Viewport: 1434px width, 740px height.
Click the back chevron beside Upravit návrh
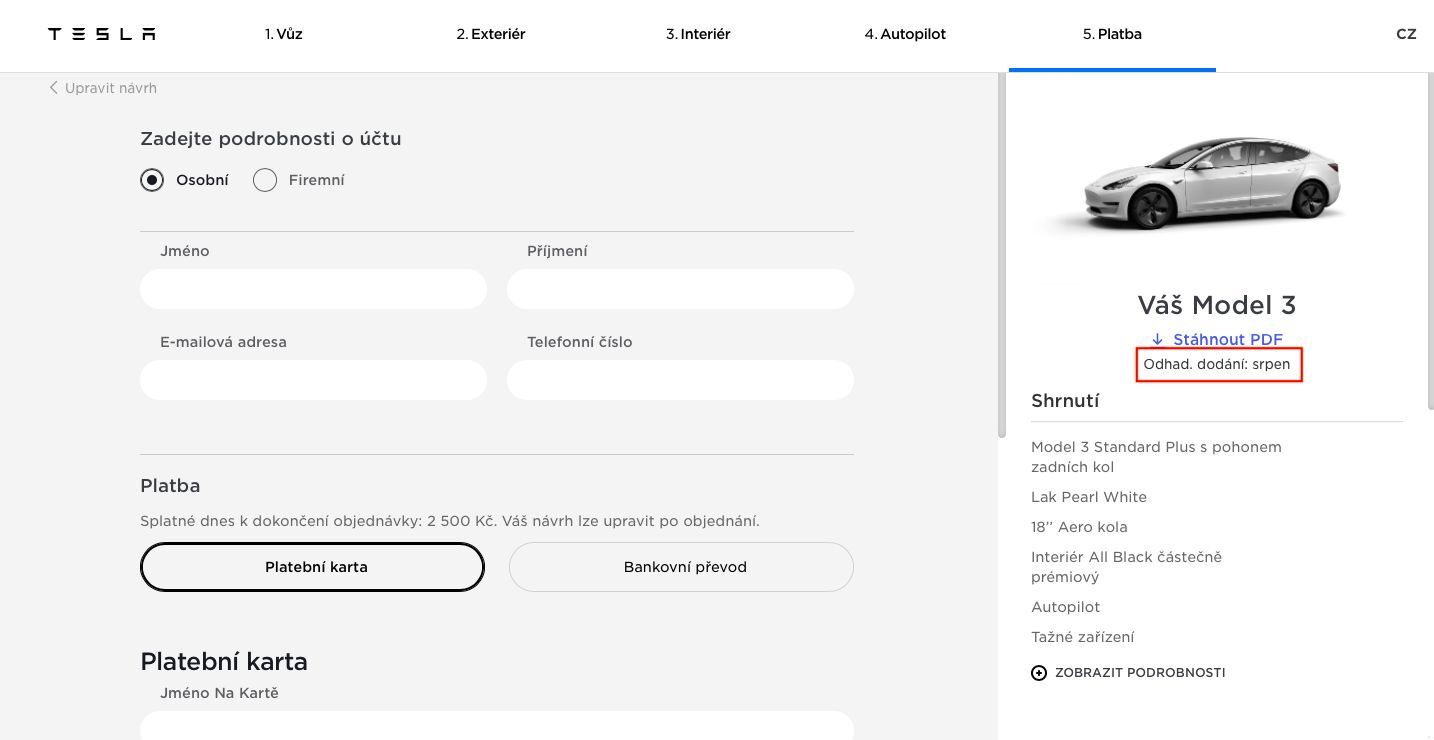54,88
